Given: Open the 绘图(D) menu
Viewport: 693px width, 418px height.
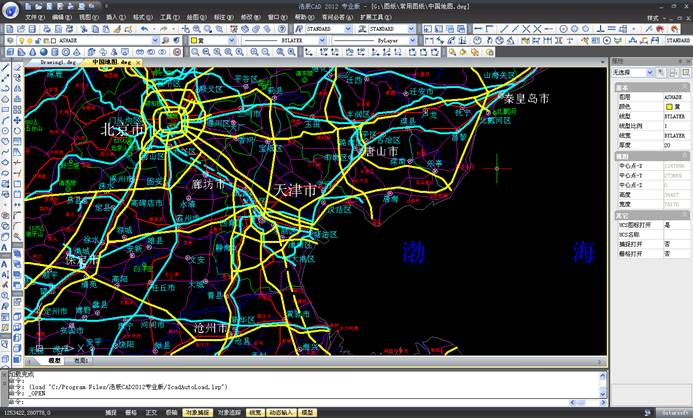Looking at the screenshot, I should [192, 17].
